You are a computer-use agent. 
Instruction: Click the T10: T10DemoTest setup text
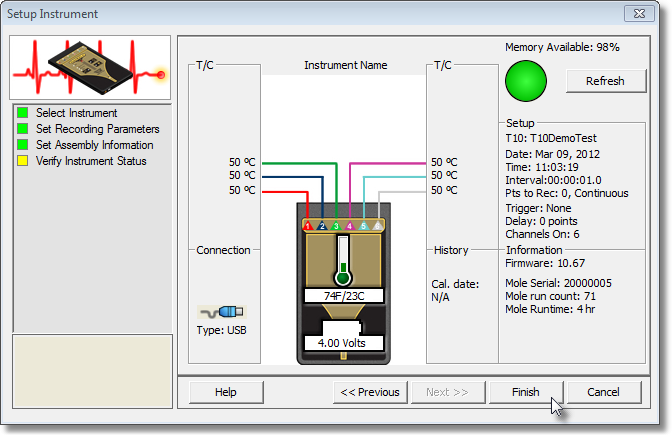tap(551, 138)
